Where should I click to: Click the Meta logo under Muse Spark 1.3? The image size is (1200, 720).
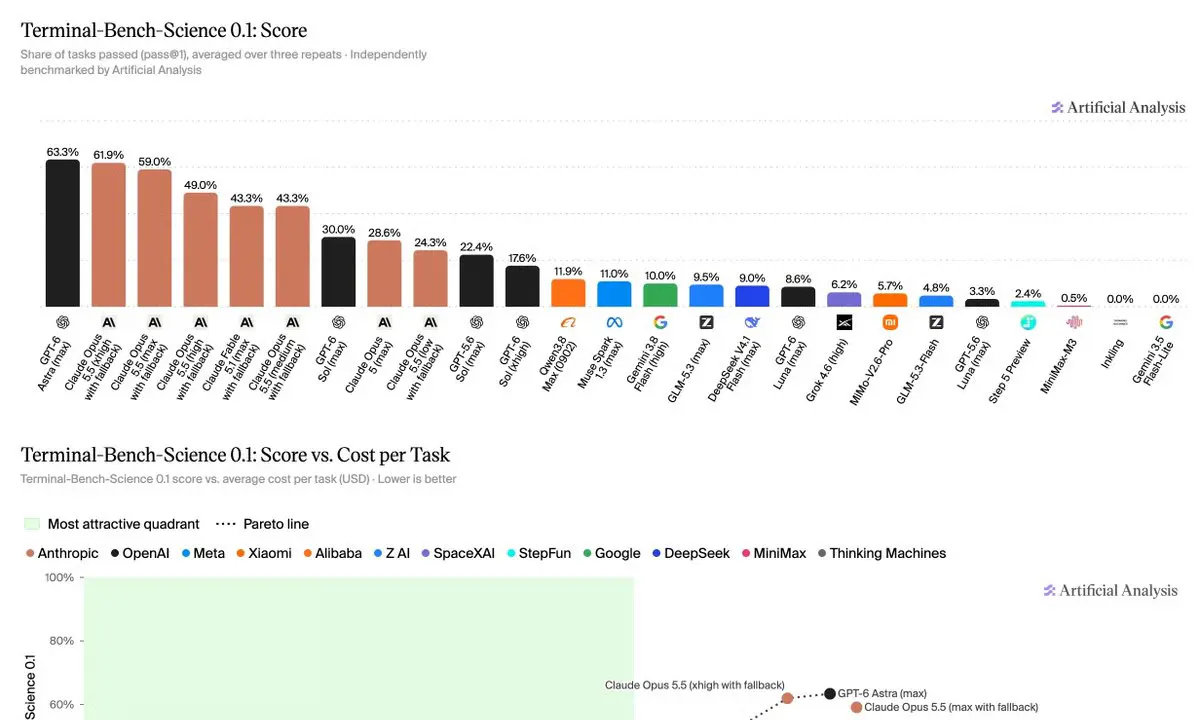pyautogui.click(x=614, y=322)
